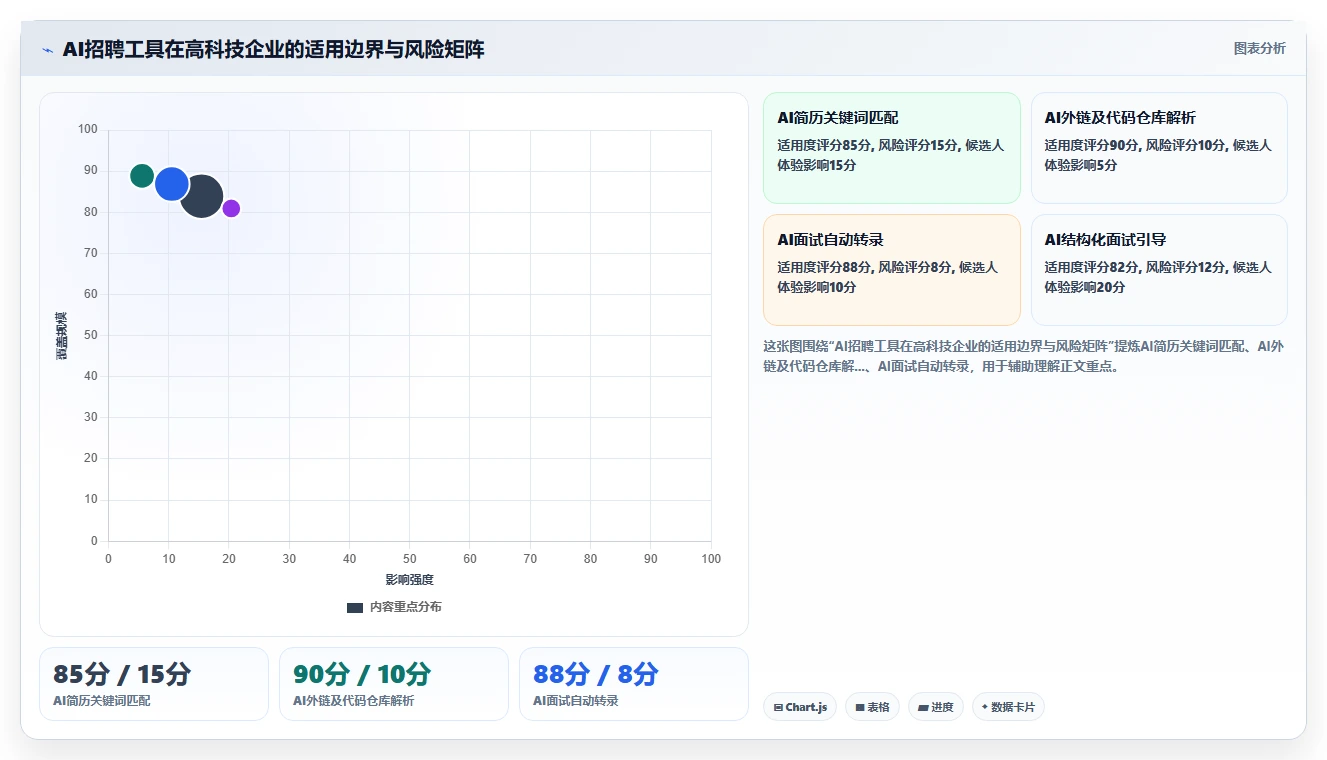This screenshot has width=1327, height=760.
Task: Click the 100 tick on the x-axis
Action: click(x=711, y=559)
